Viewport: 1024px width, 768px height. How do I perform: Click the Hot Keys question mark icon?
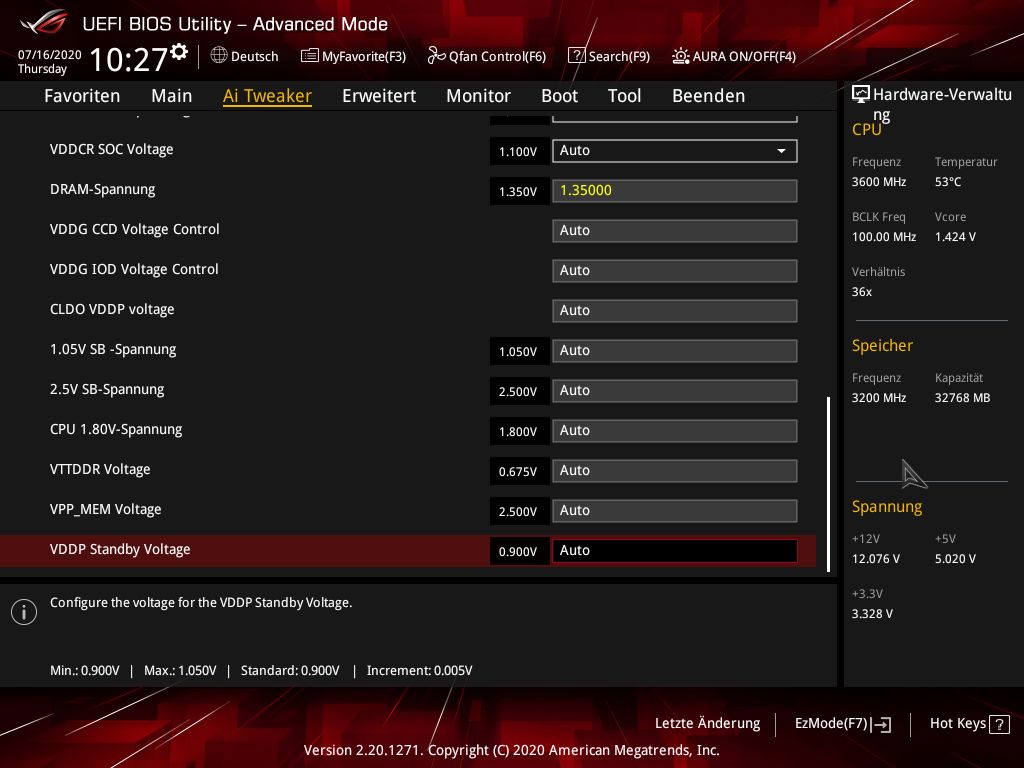click(999, 724)
